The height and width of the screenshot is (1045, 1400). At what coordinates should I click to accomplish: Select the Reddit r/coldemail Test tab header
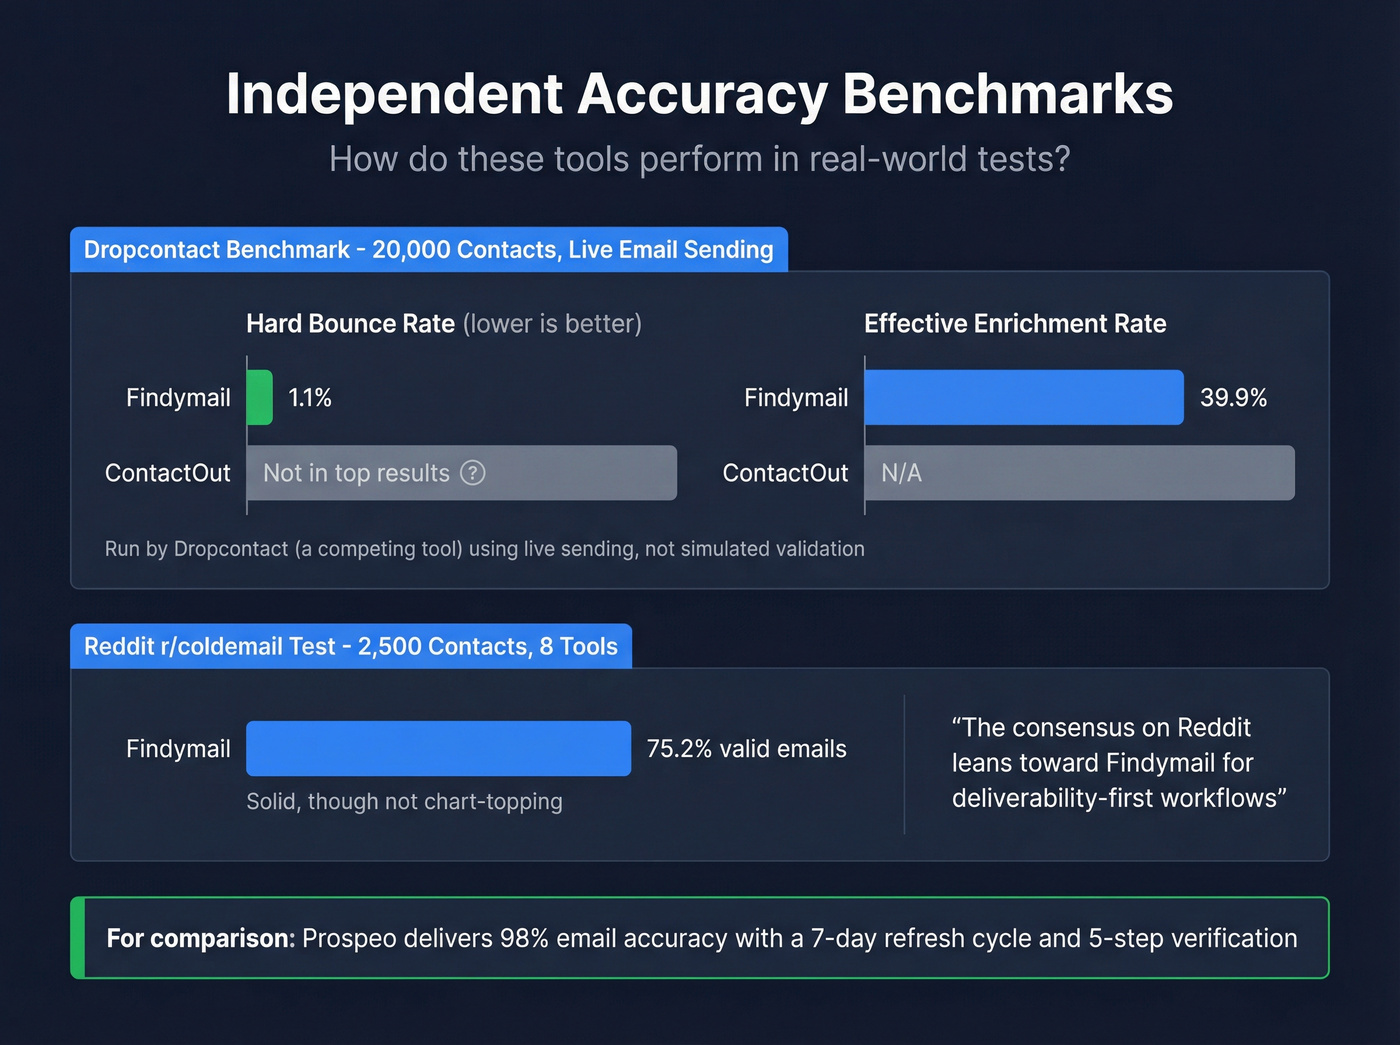[x=351, y=647]
